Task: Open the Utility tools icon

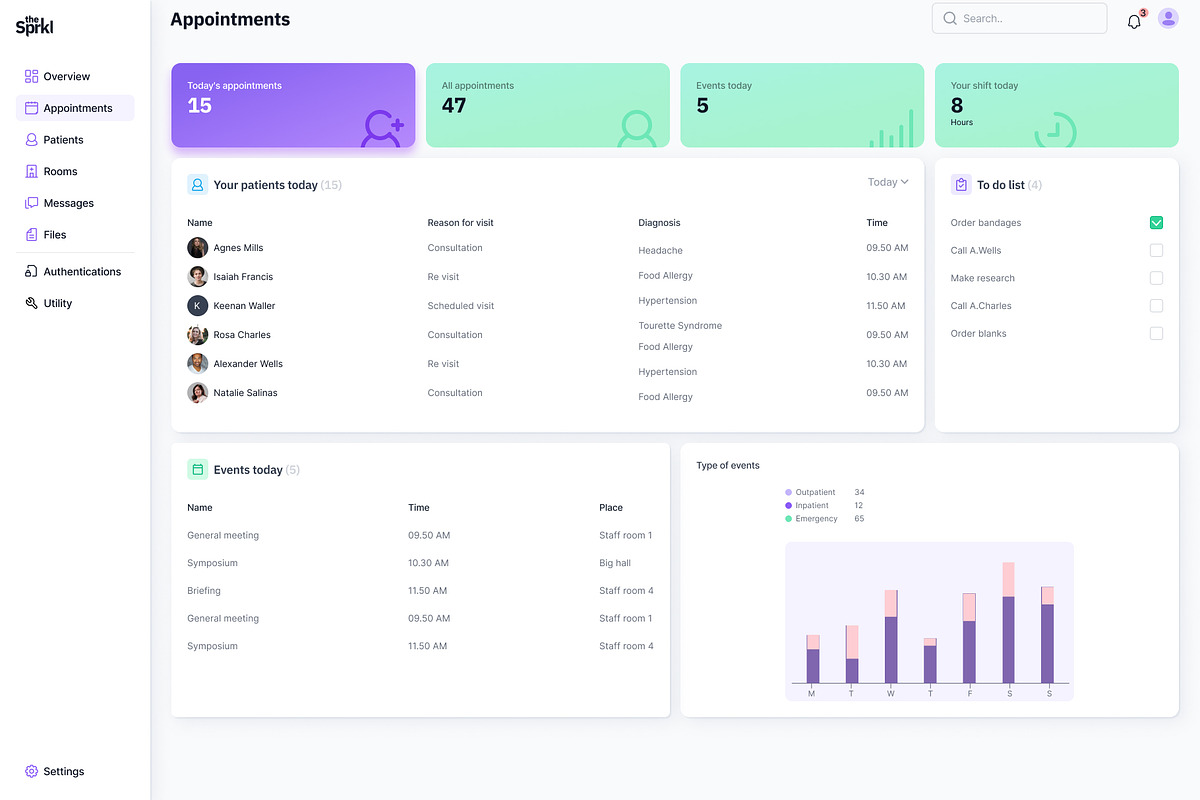Action: (31, 303)
